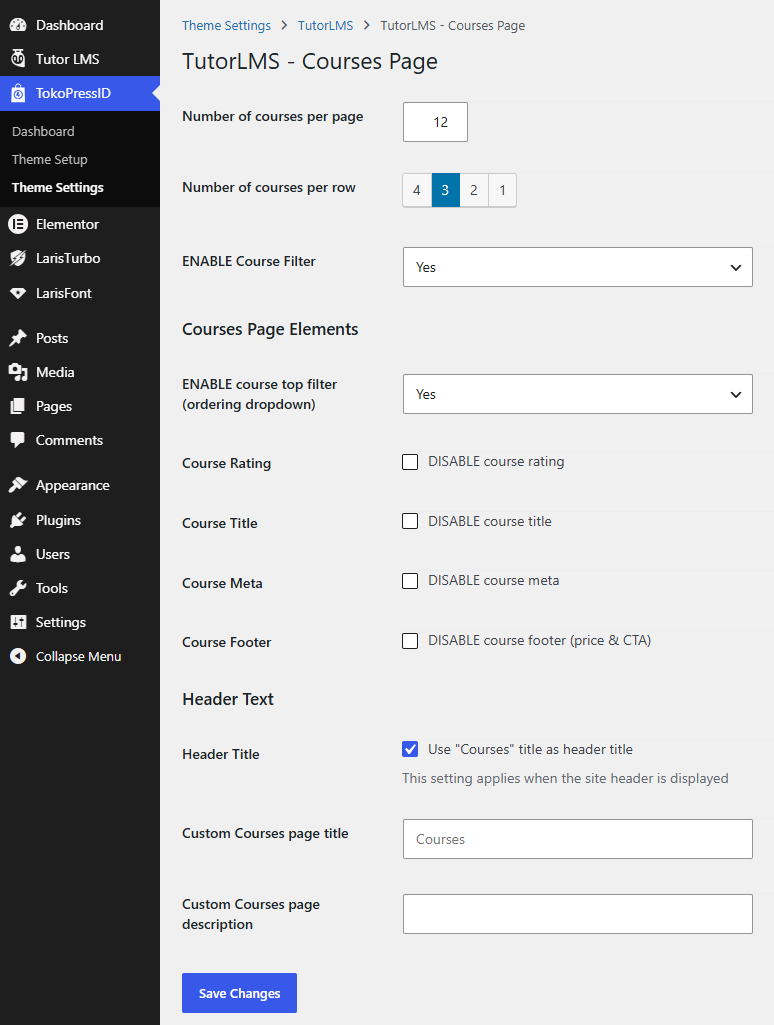This screenshot has width=774, height=1025.
Task: Focus the Custom Courses page title field
Action: pyautogui.click(x=577, y=839)
